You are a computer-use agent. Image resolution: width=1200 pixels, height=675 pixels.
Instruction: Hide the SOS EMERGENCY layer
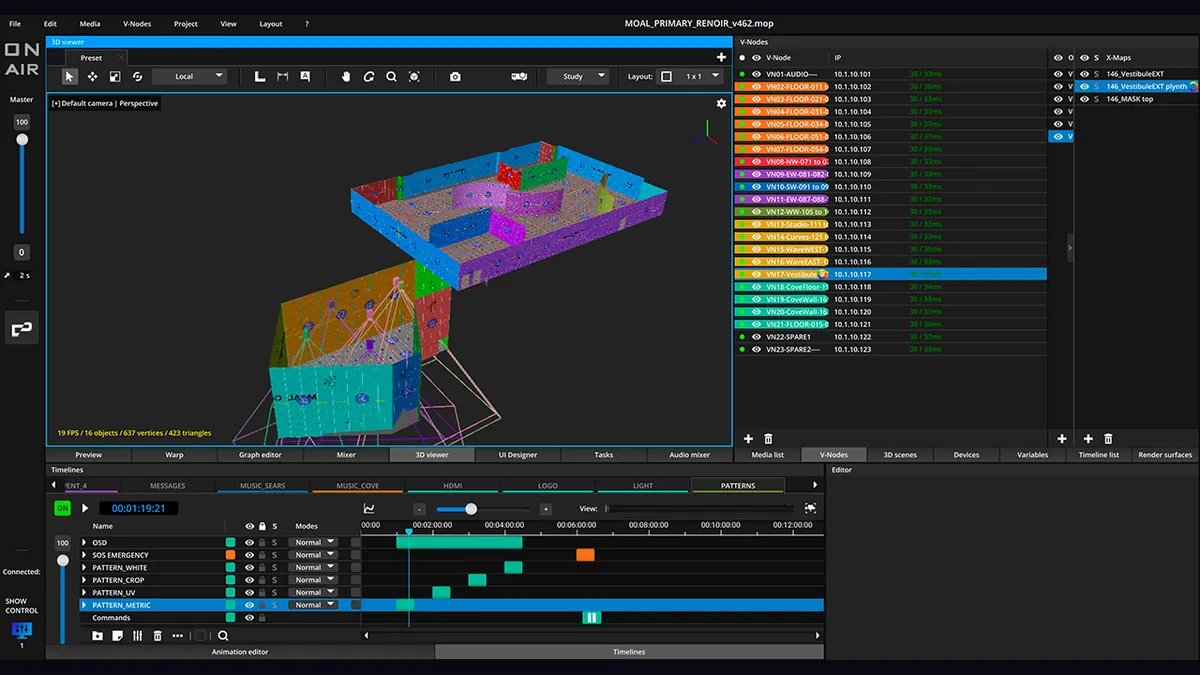249,555
